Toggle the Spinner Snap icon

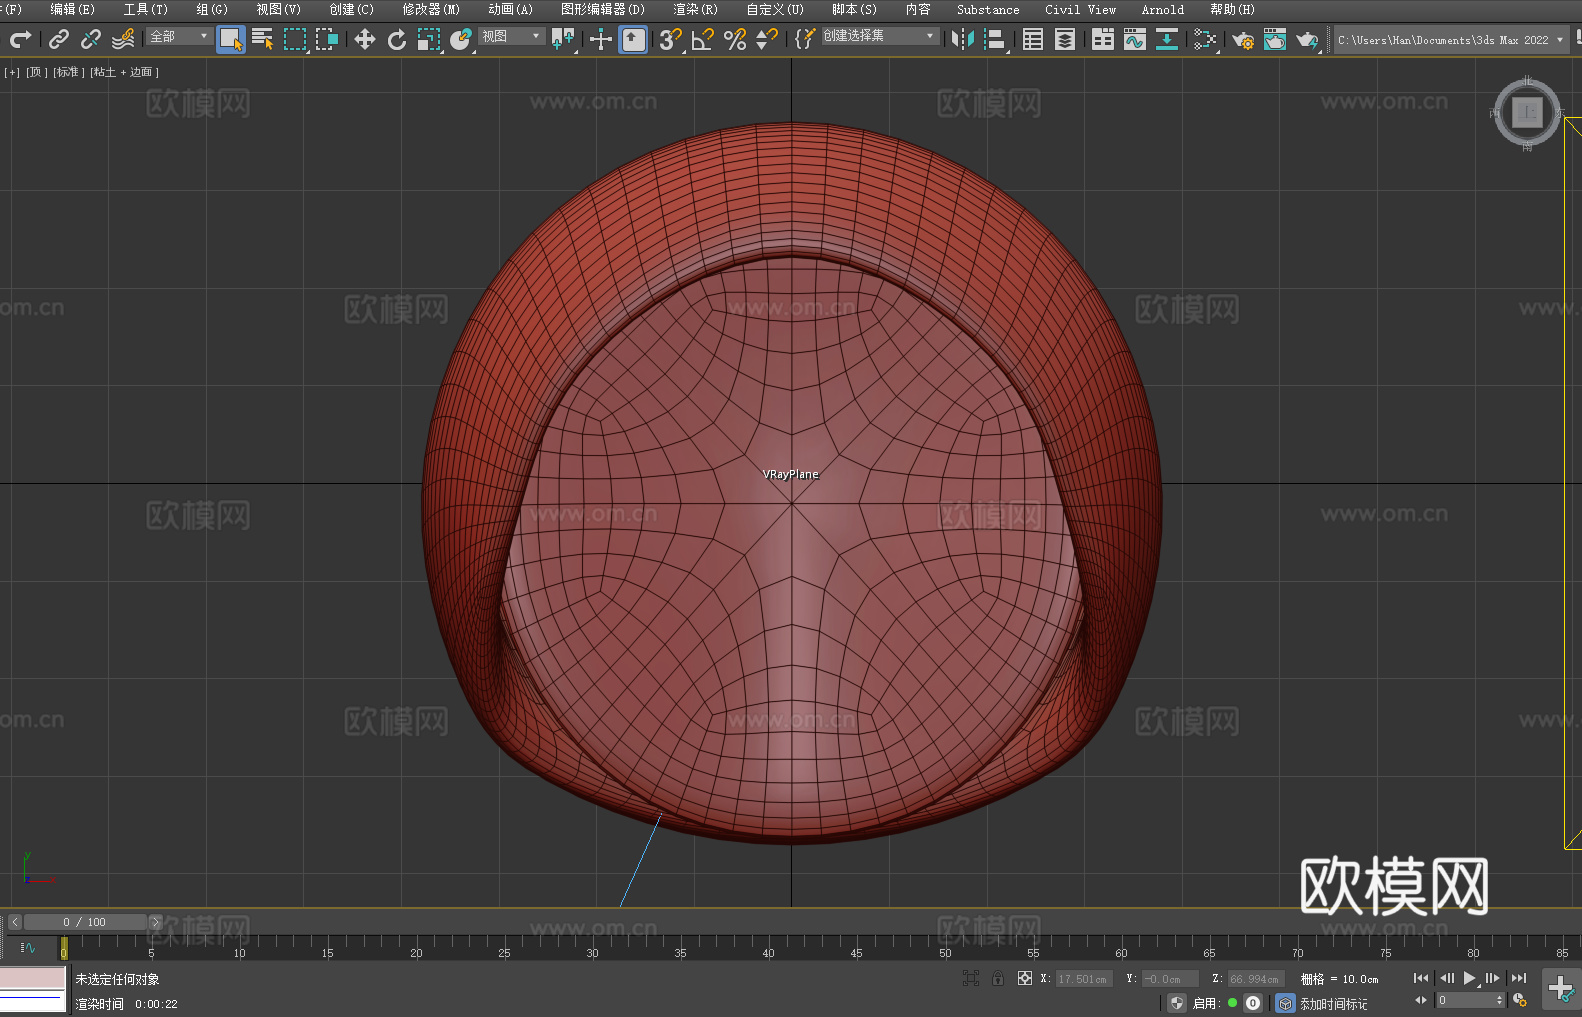767,39
